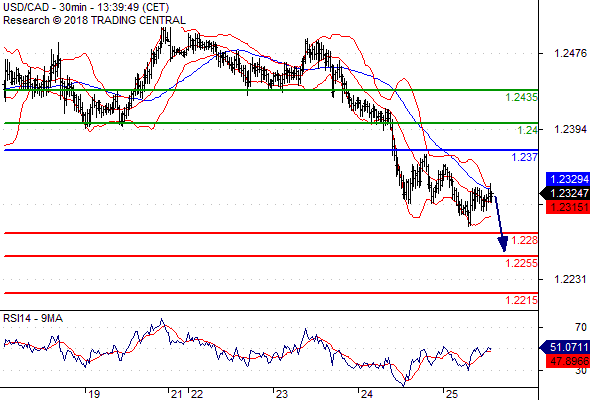Click the green 1.24 resistance label

[x=527, y=130]
